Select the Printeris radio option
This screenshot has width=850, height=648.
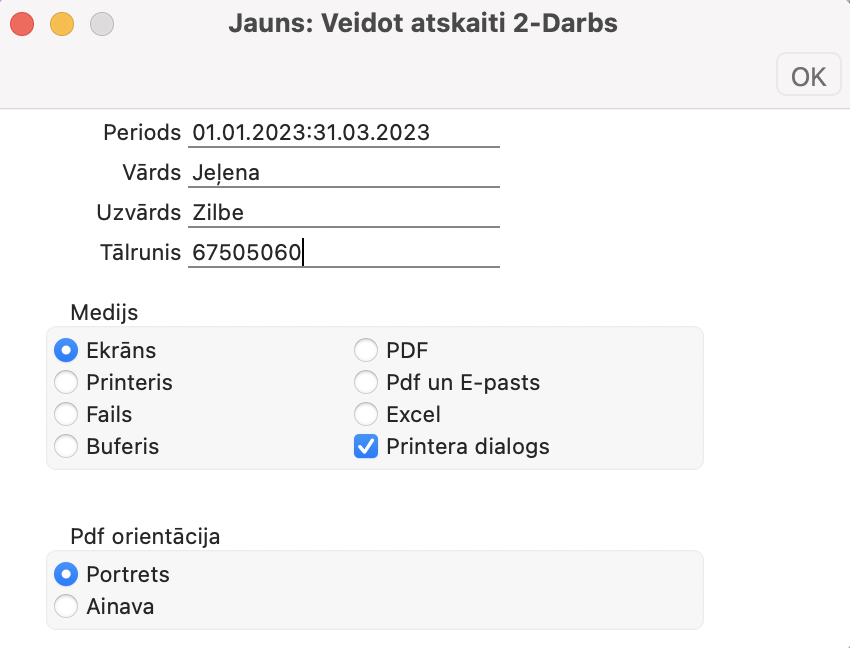coord(66,382)
